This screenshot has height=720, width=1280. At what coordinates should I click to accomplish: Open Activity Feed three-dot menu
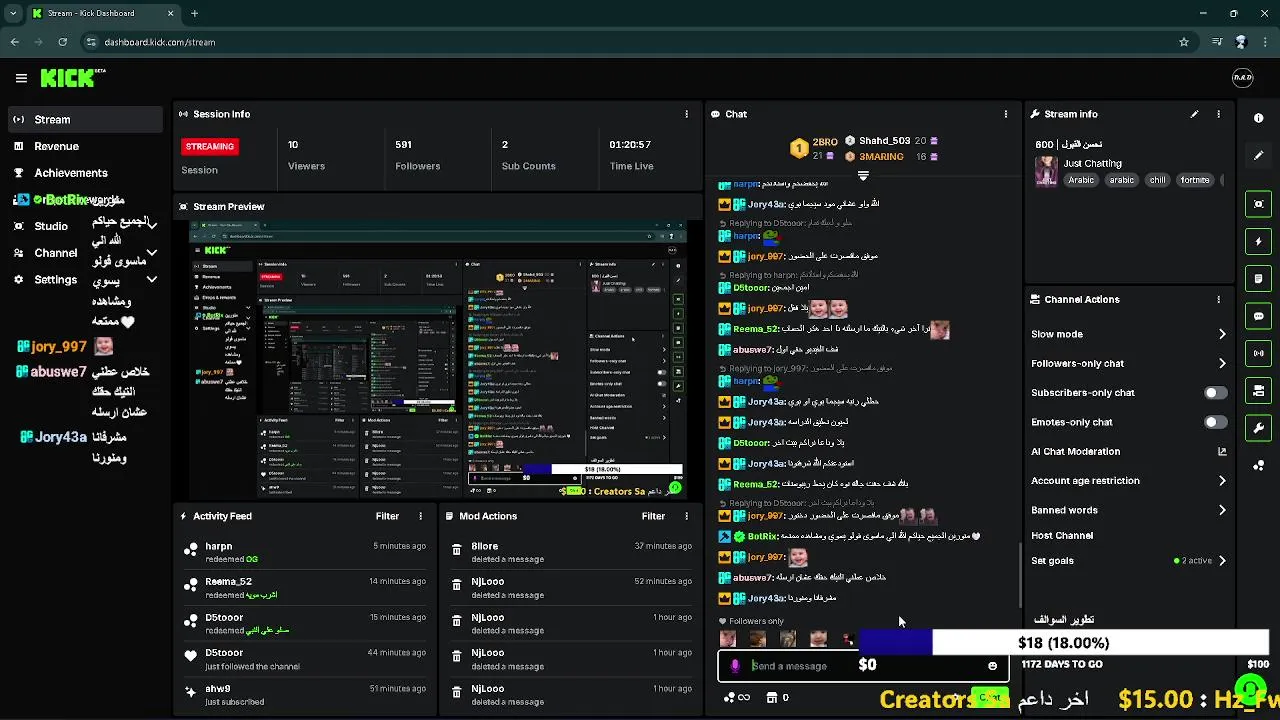click(420, 516)
